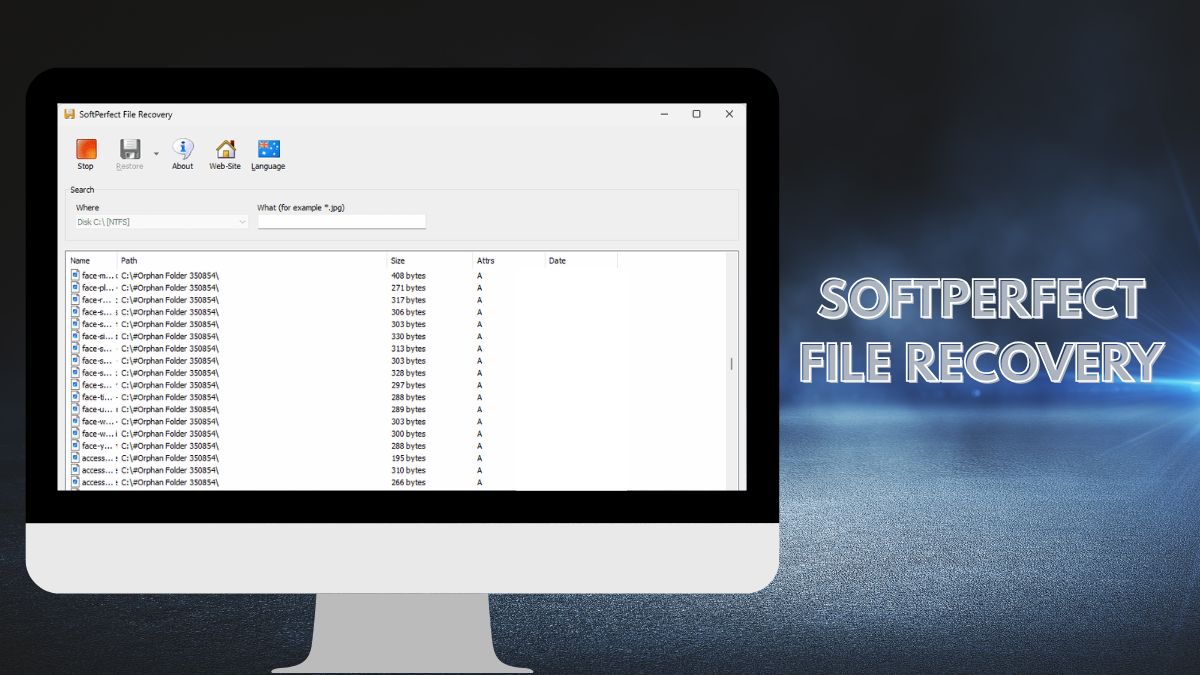Click the "face-y..." file name
The width and height of the screenshot is (1200, 675).
tap(97, 445)
